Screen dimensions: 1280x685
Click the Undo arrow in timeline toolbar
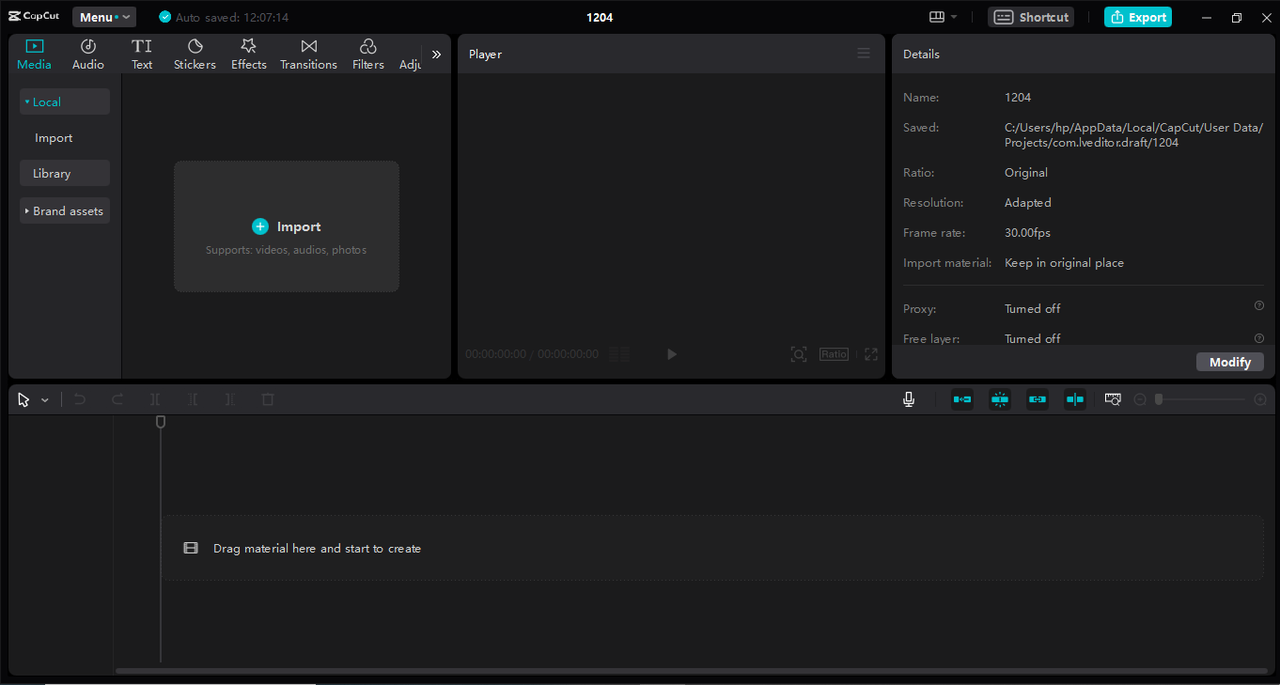tap(80, 399)
